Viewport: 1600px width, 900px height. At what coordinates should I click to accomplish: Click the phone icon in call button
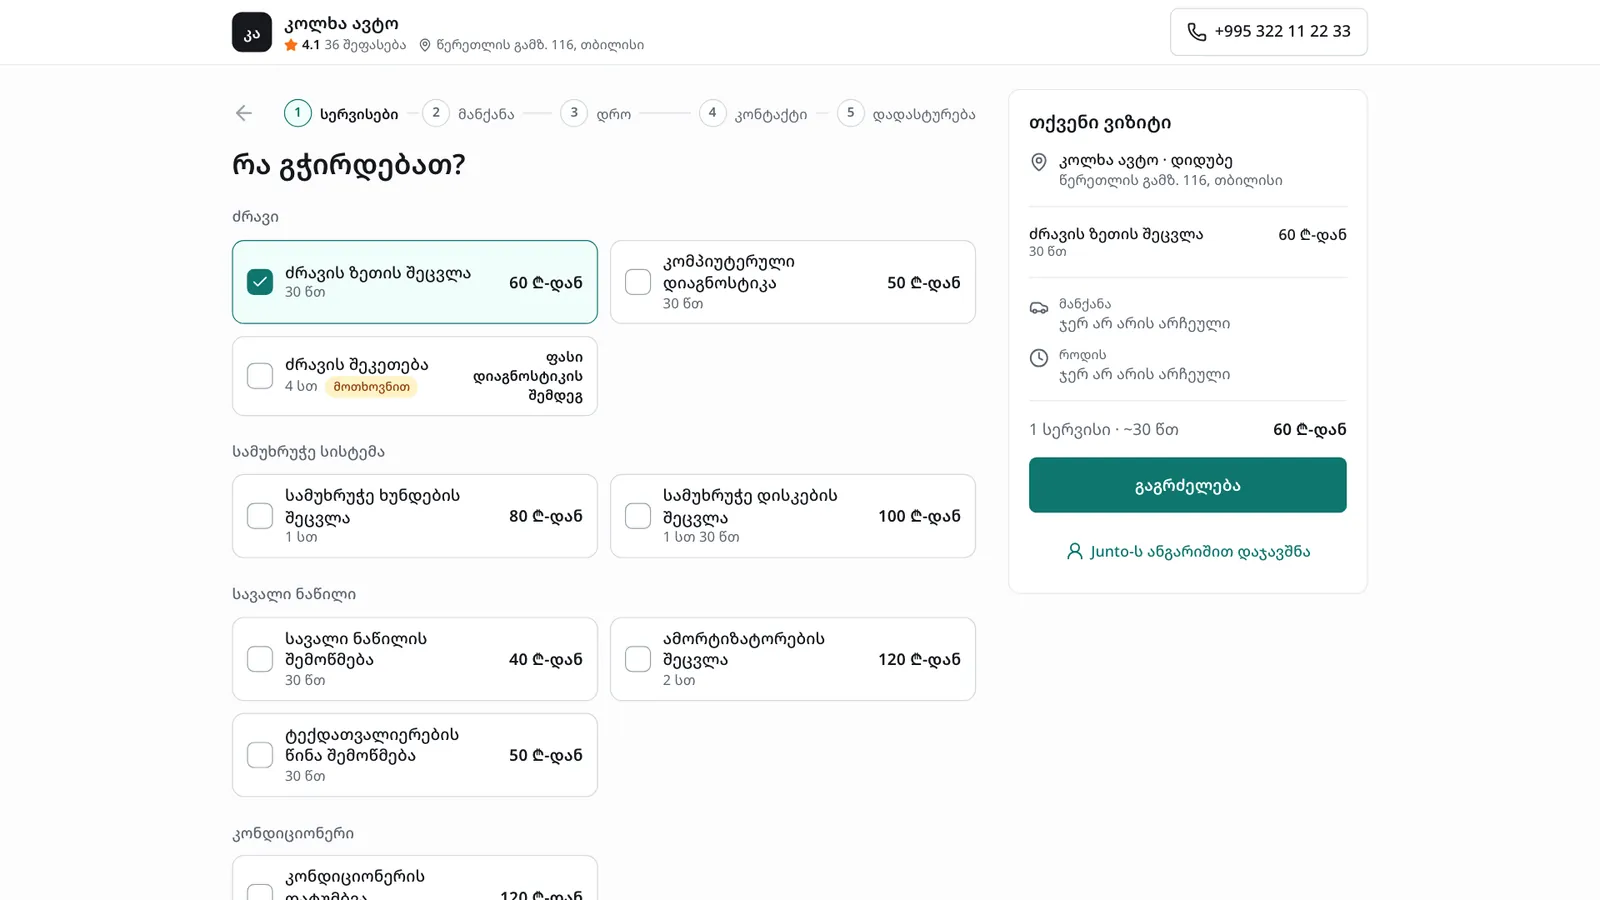point(1196,32)
